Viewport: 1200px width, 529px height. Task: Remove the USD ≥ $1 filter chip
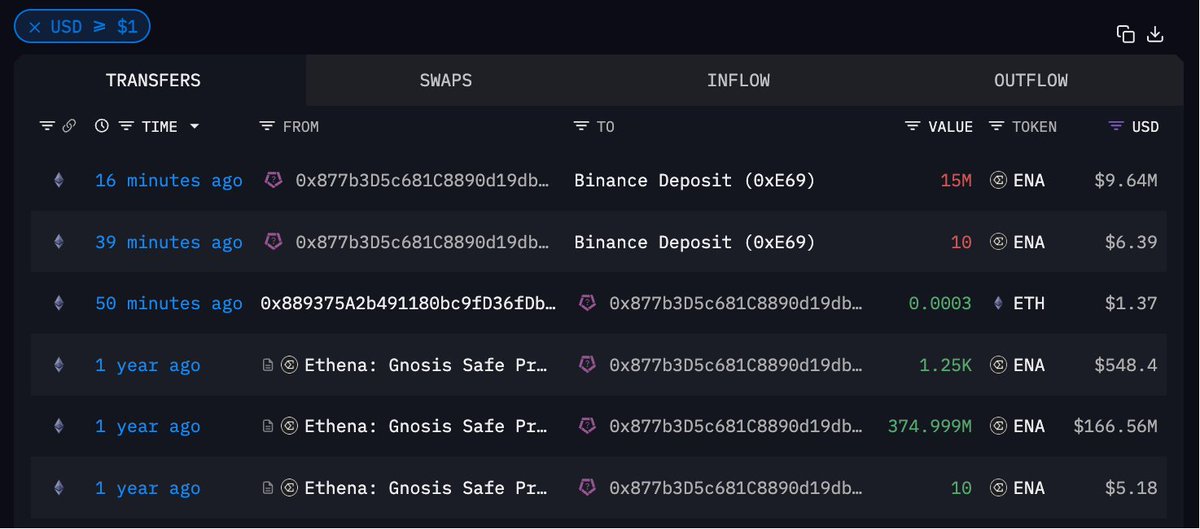click(34, 27)
